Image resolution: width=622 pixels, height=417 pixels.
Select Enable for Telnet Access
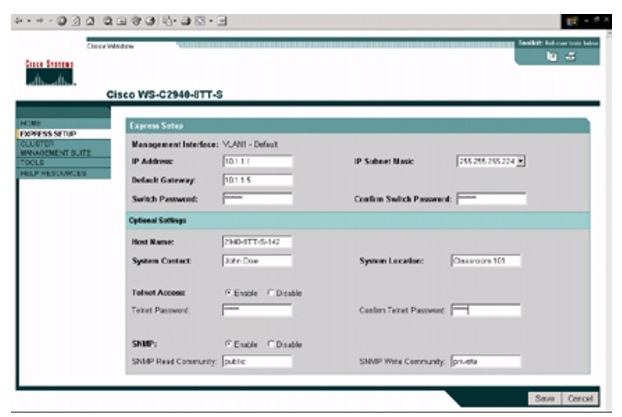tap(228, 292)
